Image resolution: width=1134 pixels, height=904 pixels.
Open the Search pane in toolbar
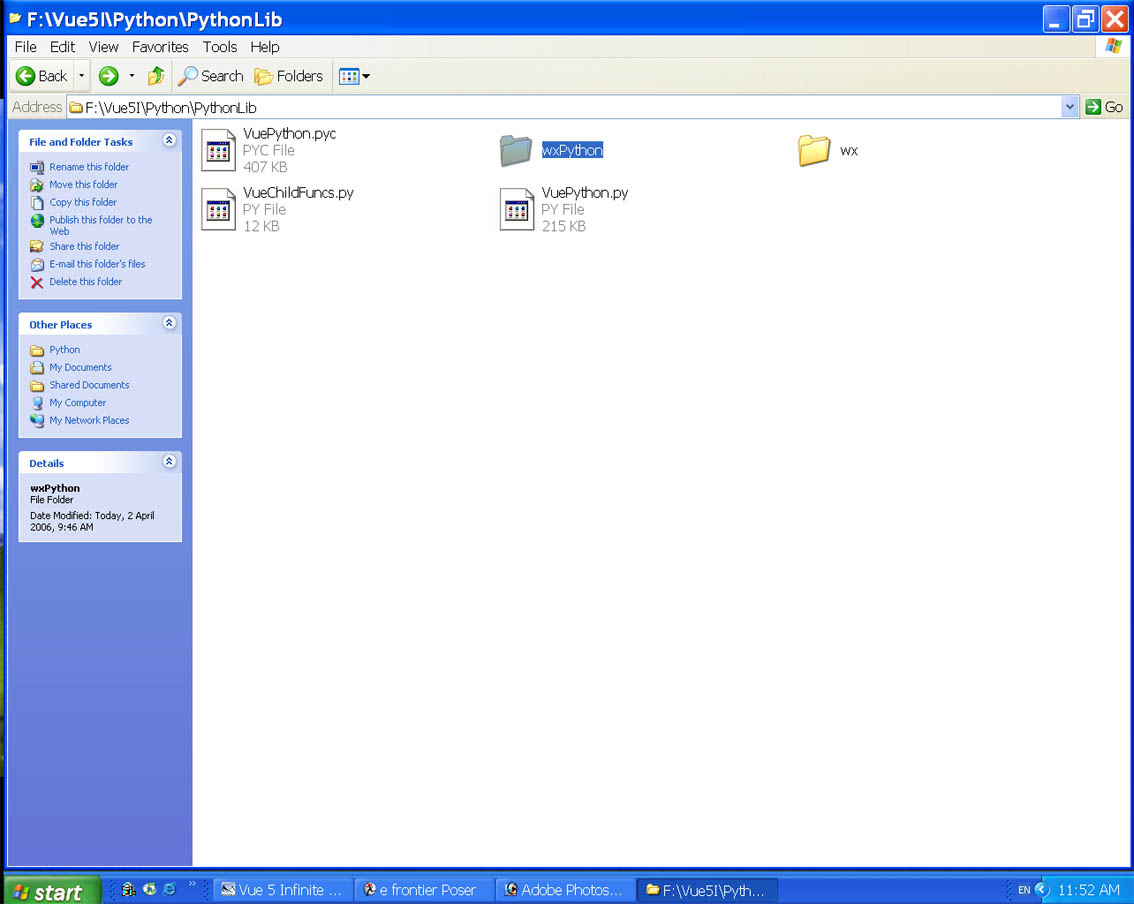coord(211,76)
